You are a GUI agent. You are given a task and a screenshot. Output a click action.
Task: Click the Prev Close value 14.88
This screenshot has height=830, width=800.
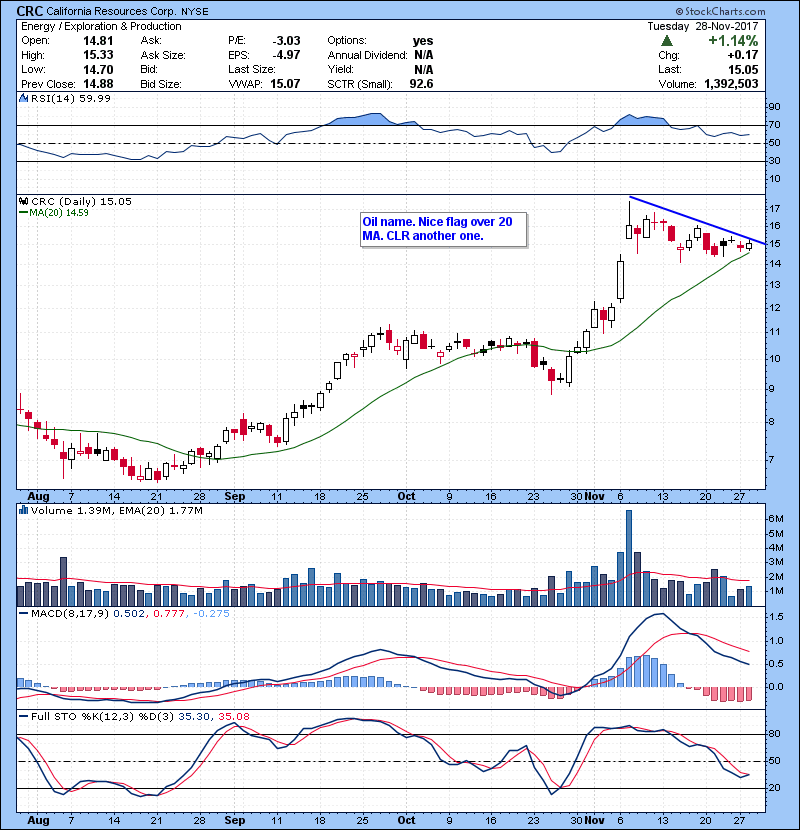tap(98, 84)
